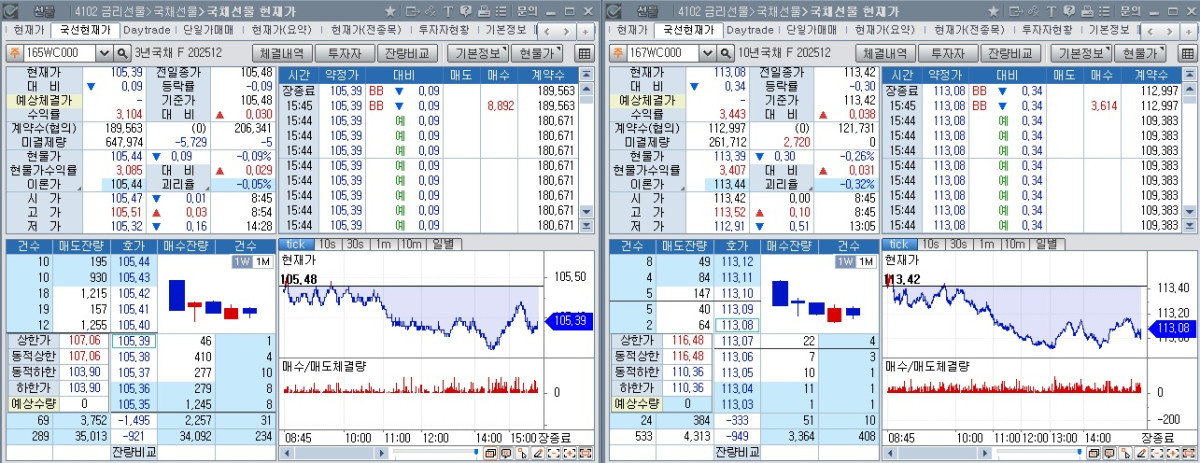Select 1m chart tab in left window

click(383, 243)
